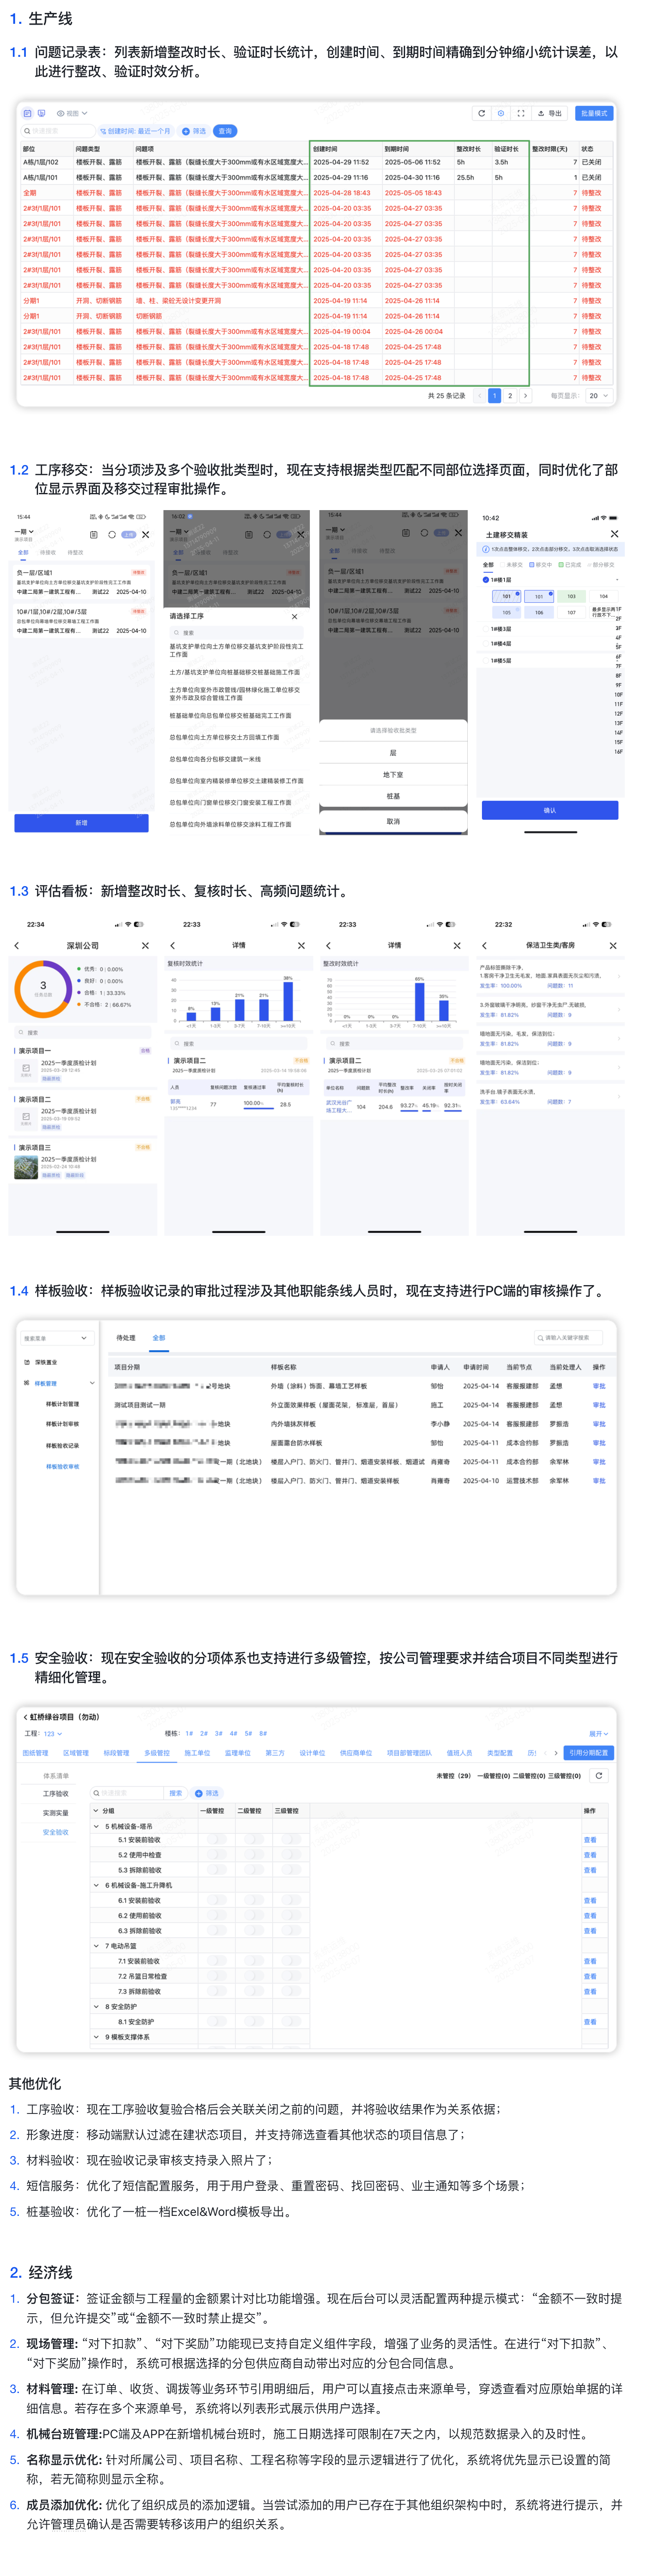Click 引用分期配置 button
Image resolution: width=649 pixels, height=2576 pixels.
(x=589, y=1753)
